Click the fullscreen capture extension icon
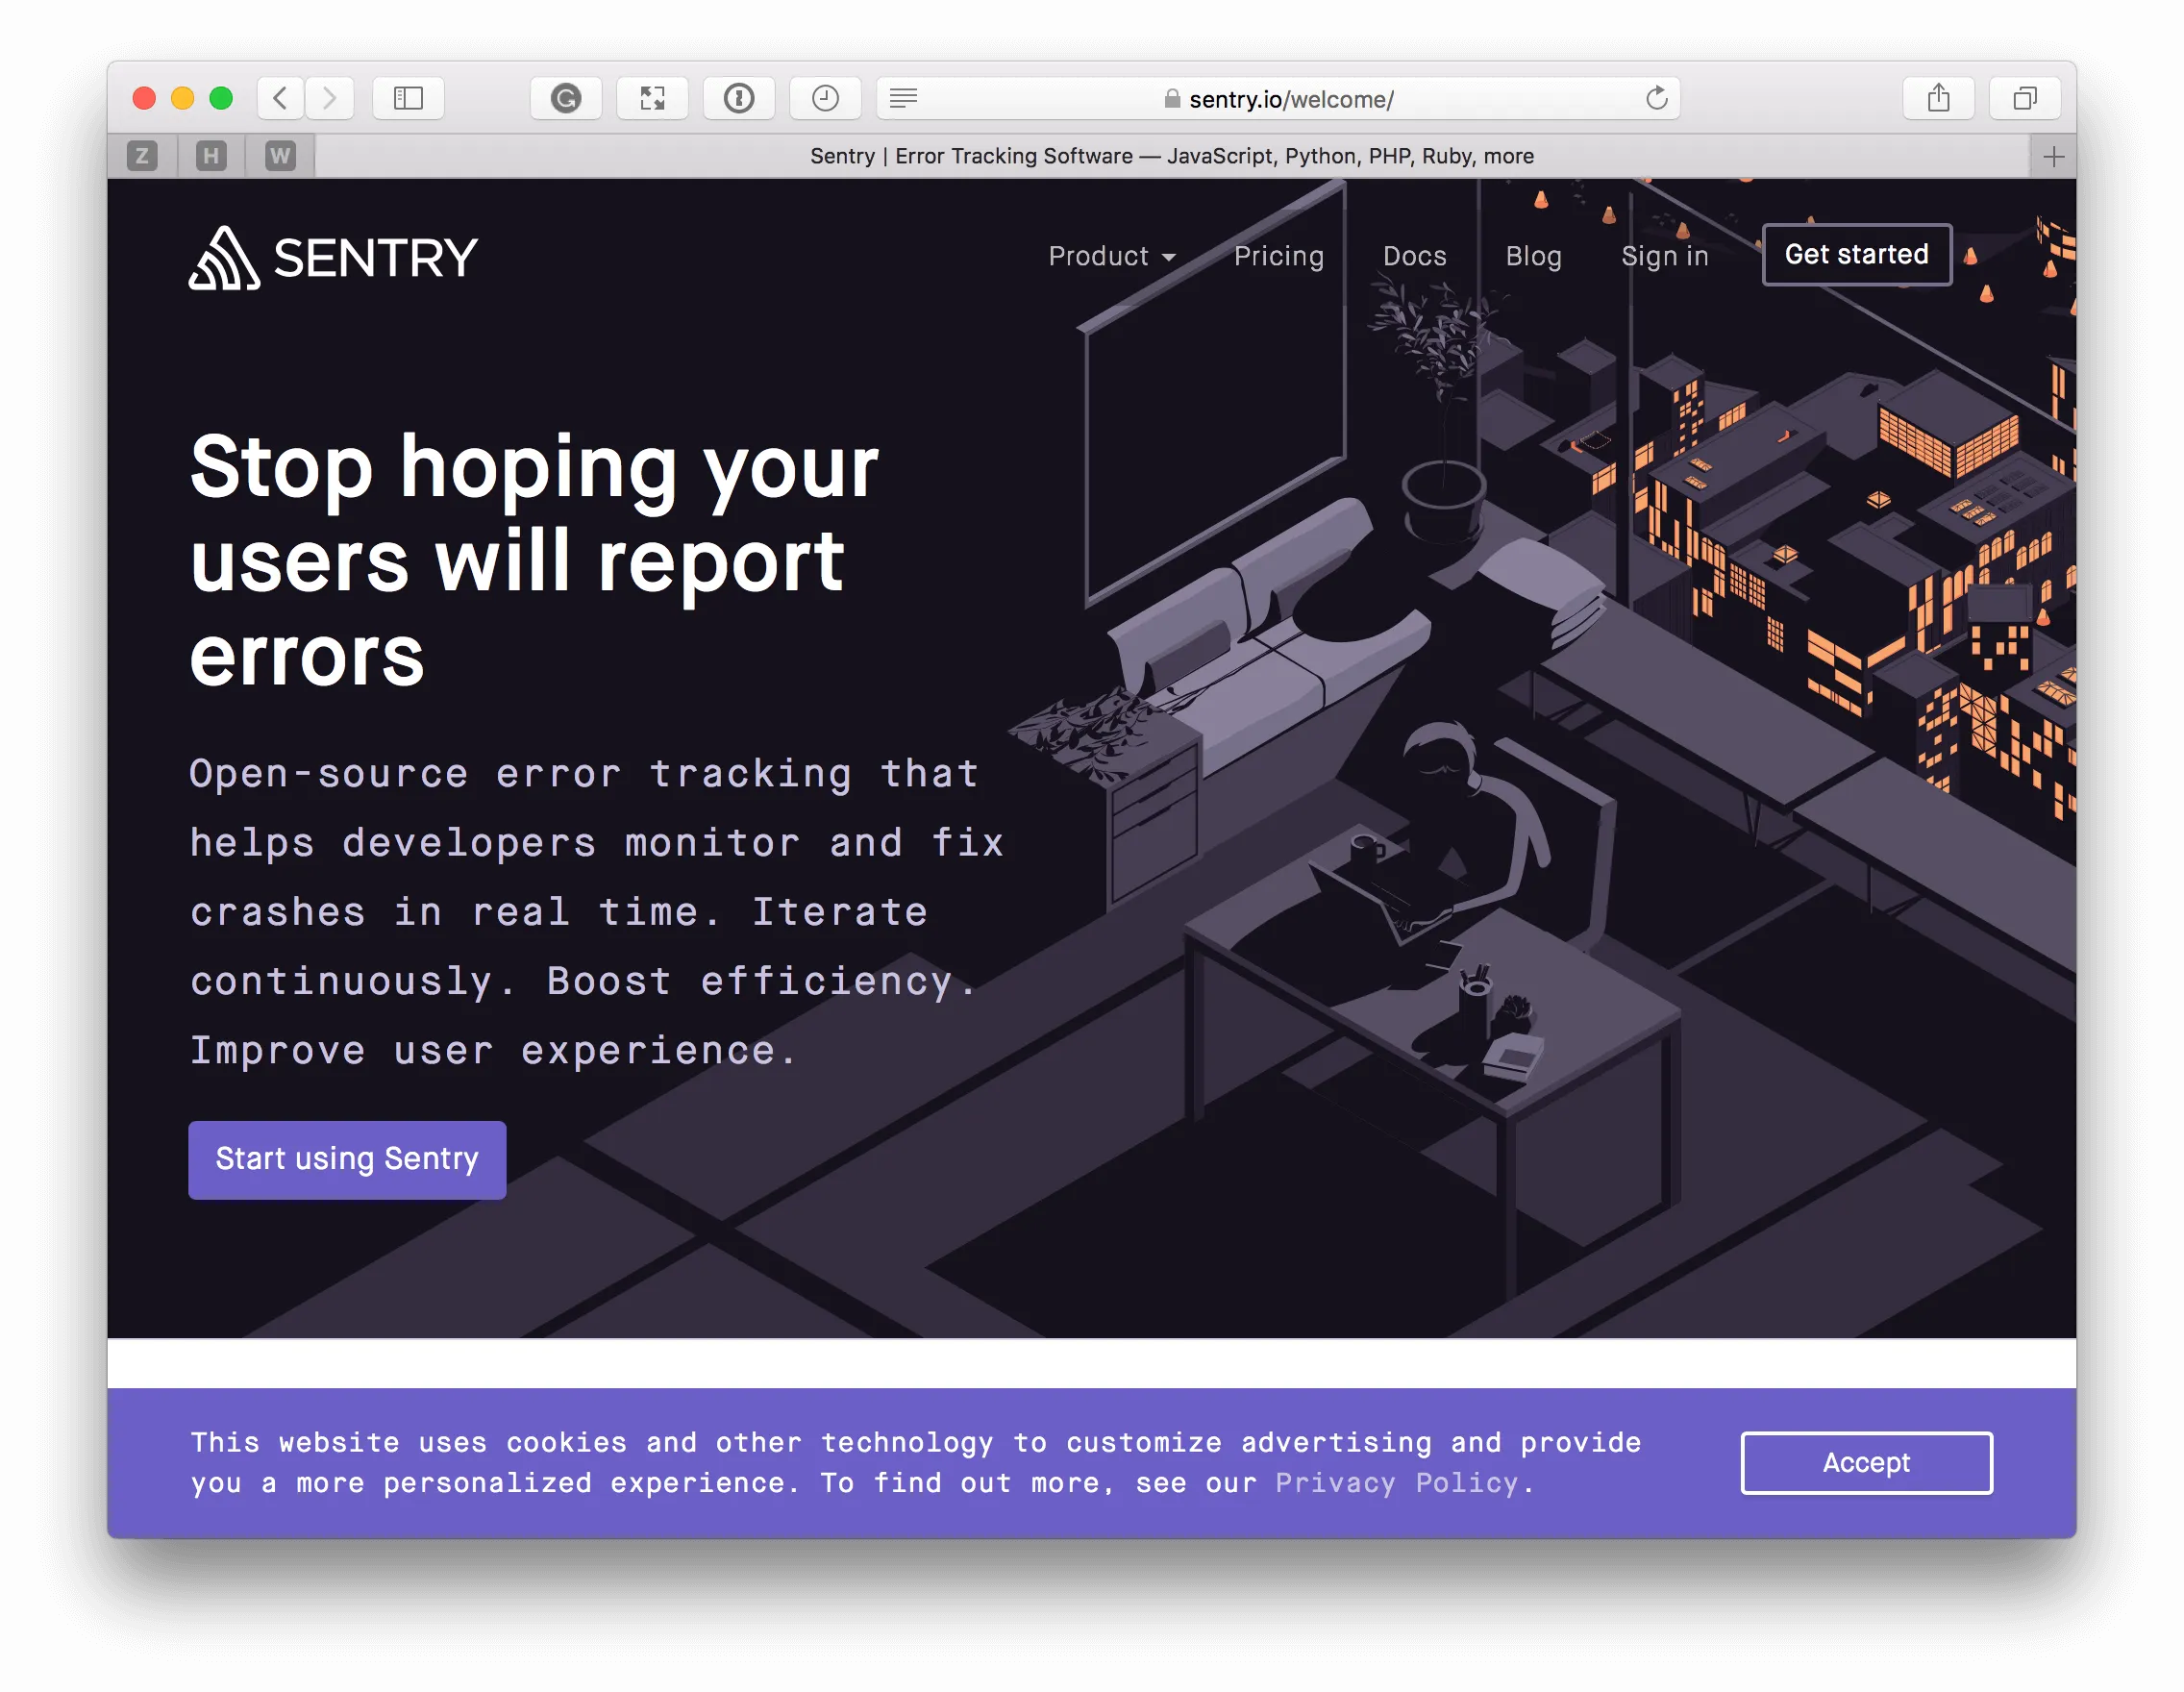The width and height of the screenshot is (2184, 1692). point(652,98)
